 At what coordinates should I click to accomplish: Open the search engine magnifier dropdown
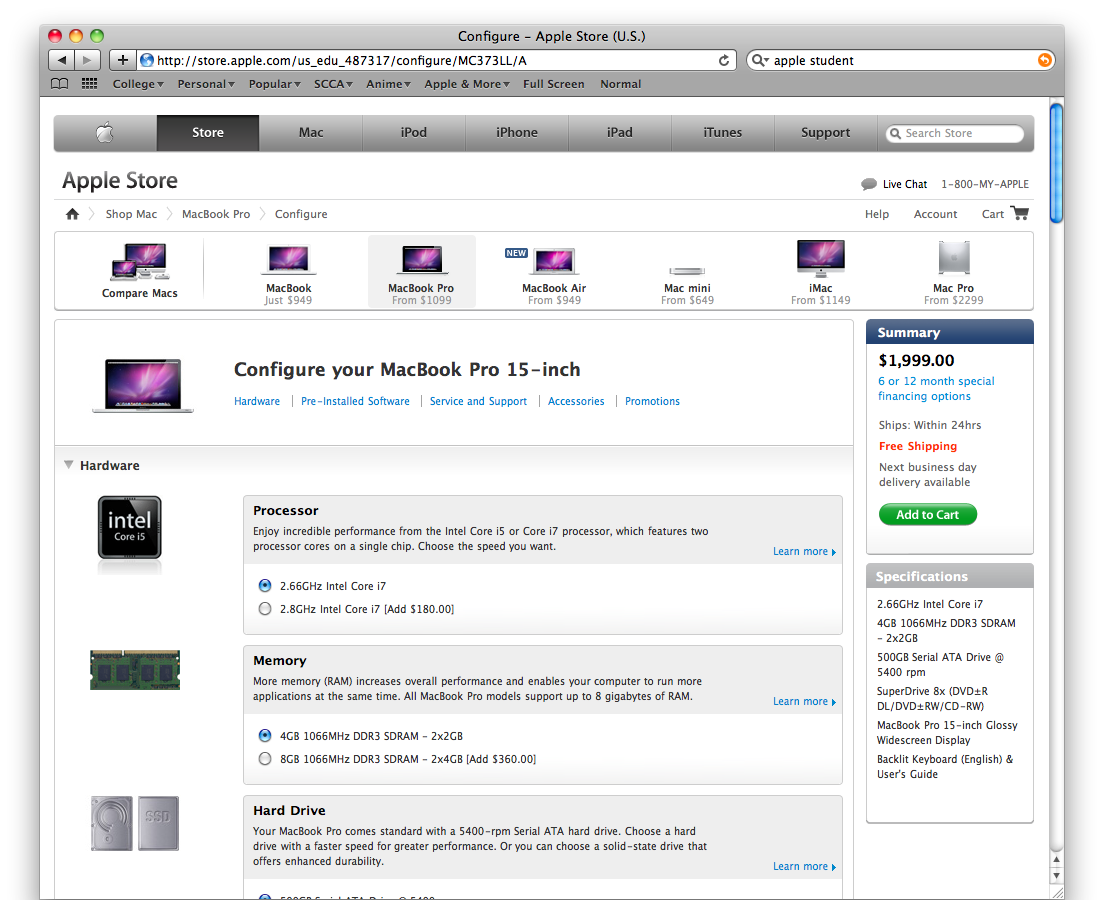(x=760, y=61)
